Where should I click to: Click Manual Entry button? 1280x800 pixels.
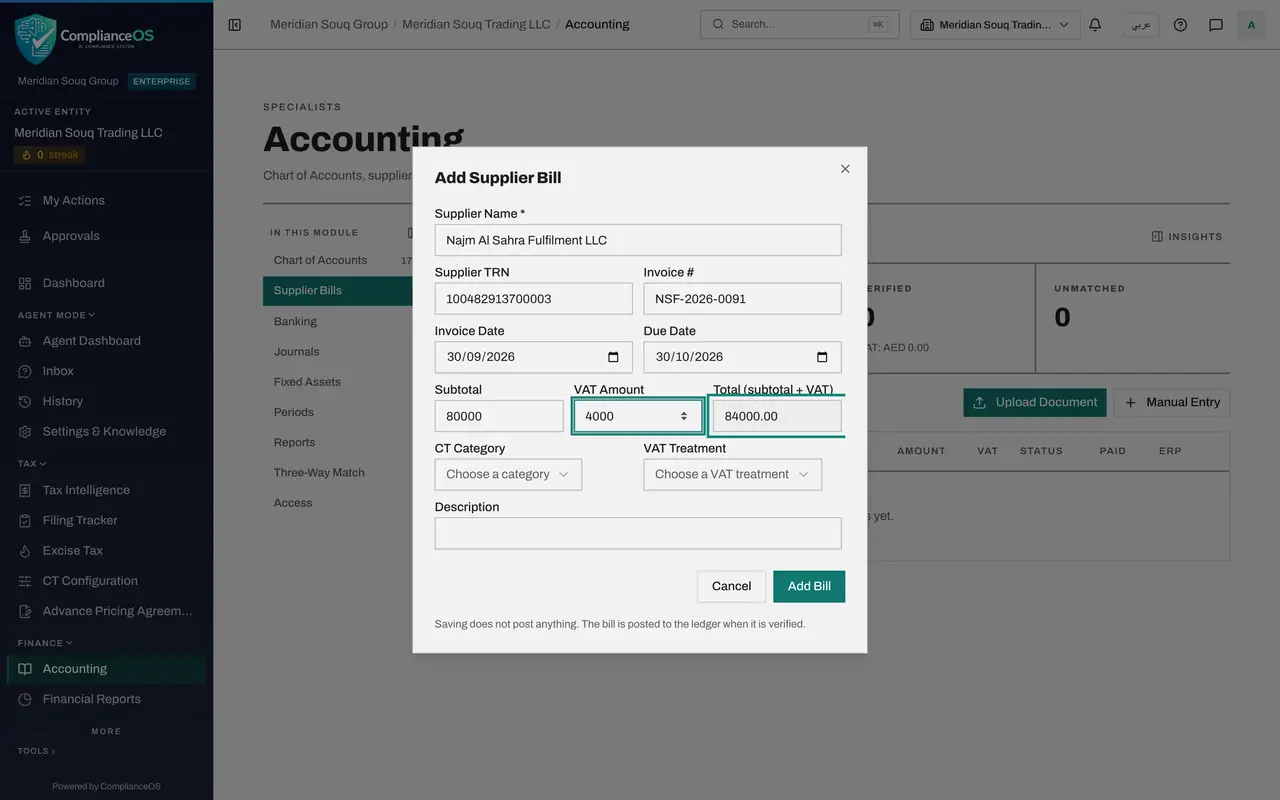(1172, 403)
